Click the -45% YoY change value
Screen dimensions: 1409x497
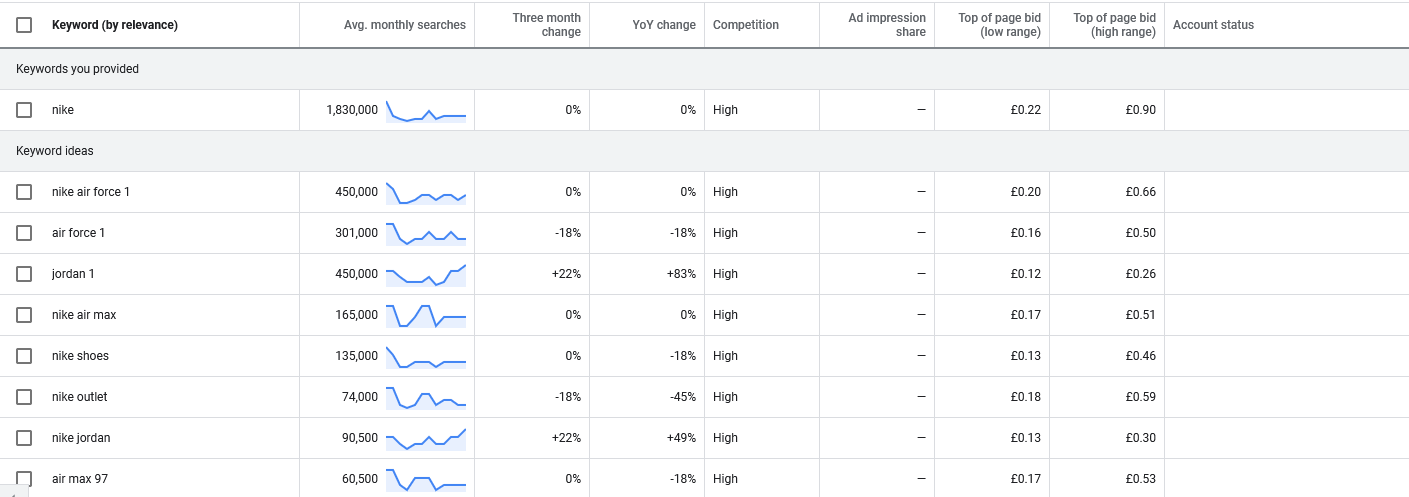(x=683, y=397)
